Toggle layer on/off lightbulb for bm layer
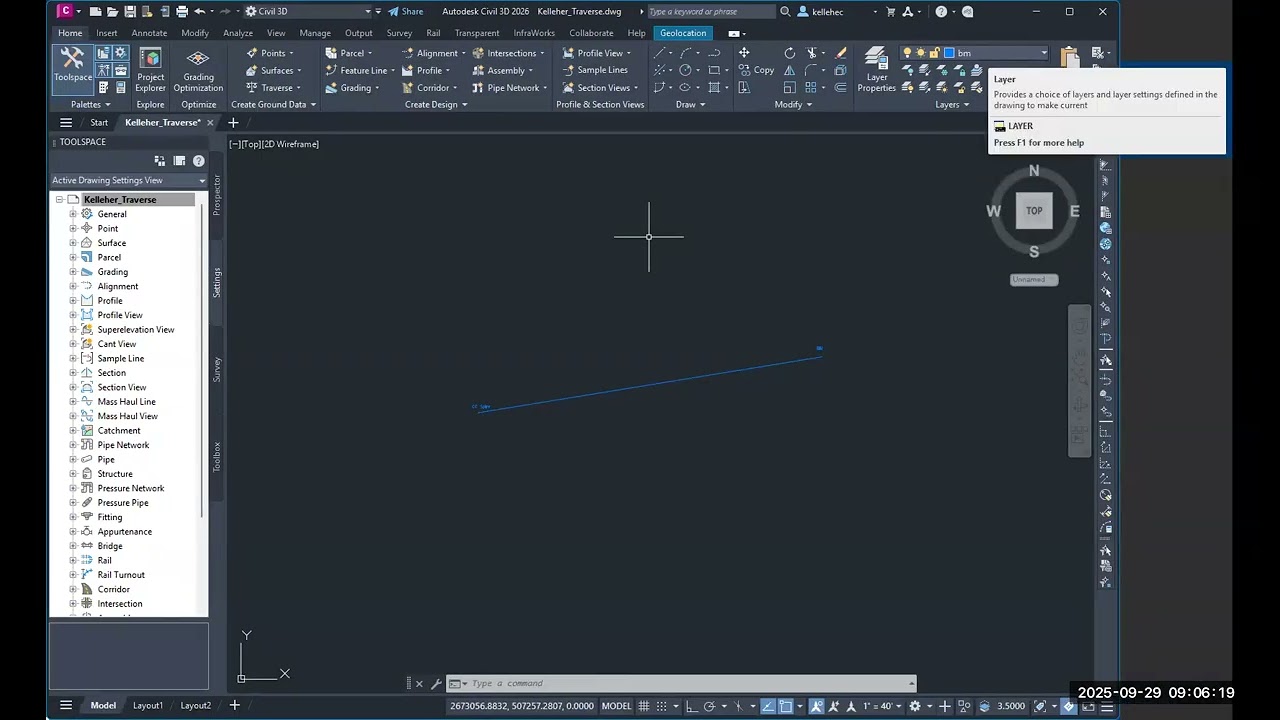The image size is (1280, 720). (x=907, y=53)
